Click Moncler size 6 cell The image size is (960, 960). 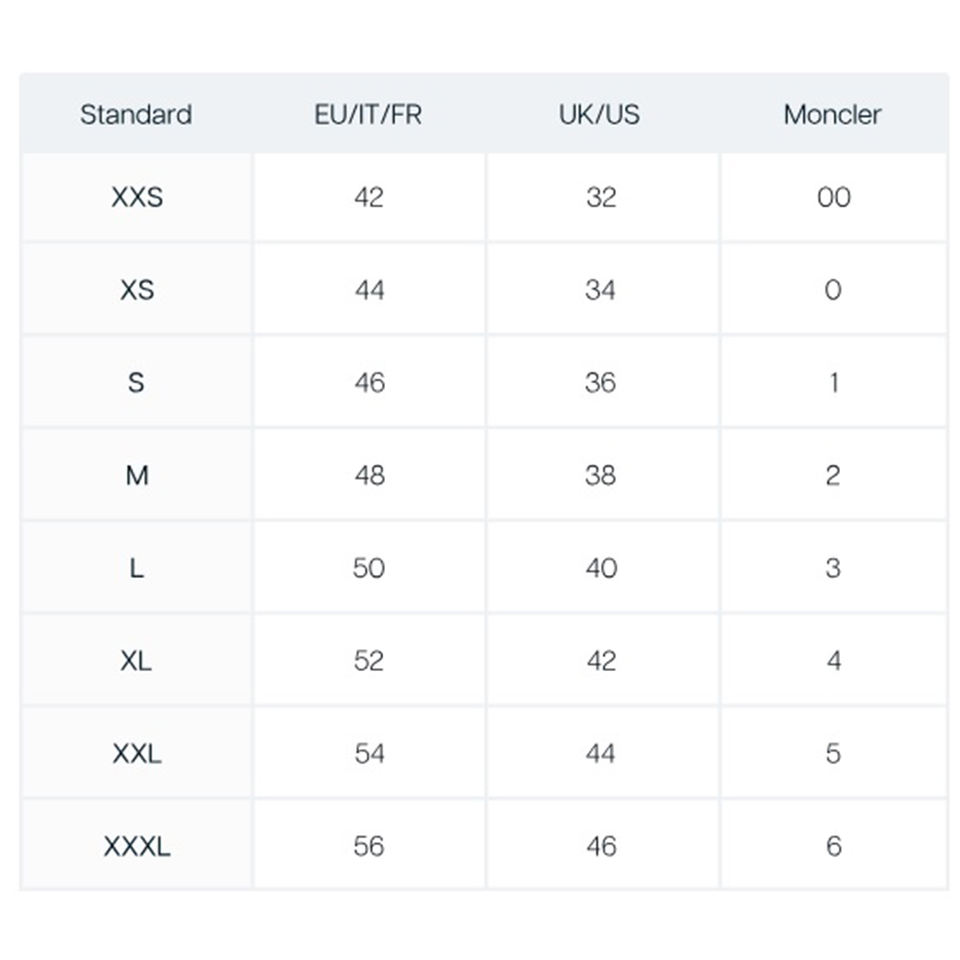833,846
